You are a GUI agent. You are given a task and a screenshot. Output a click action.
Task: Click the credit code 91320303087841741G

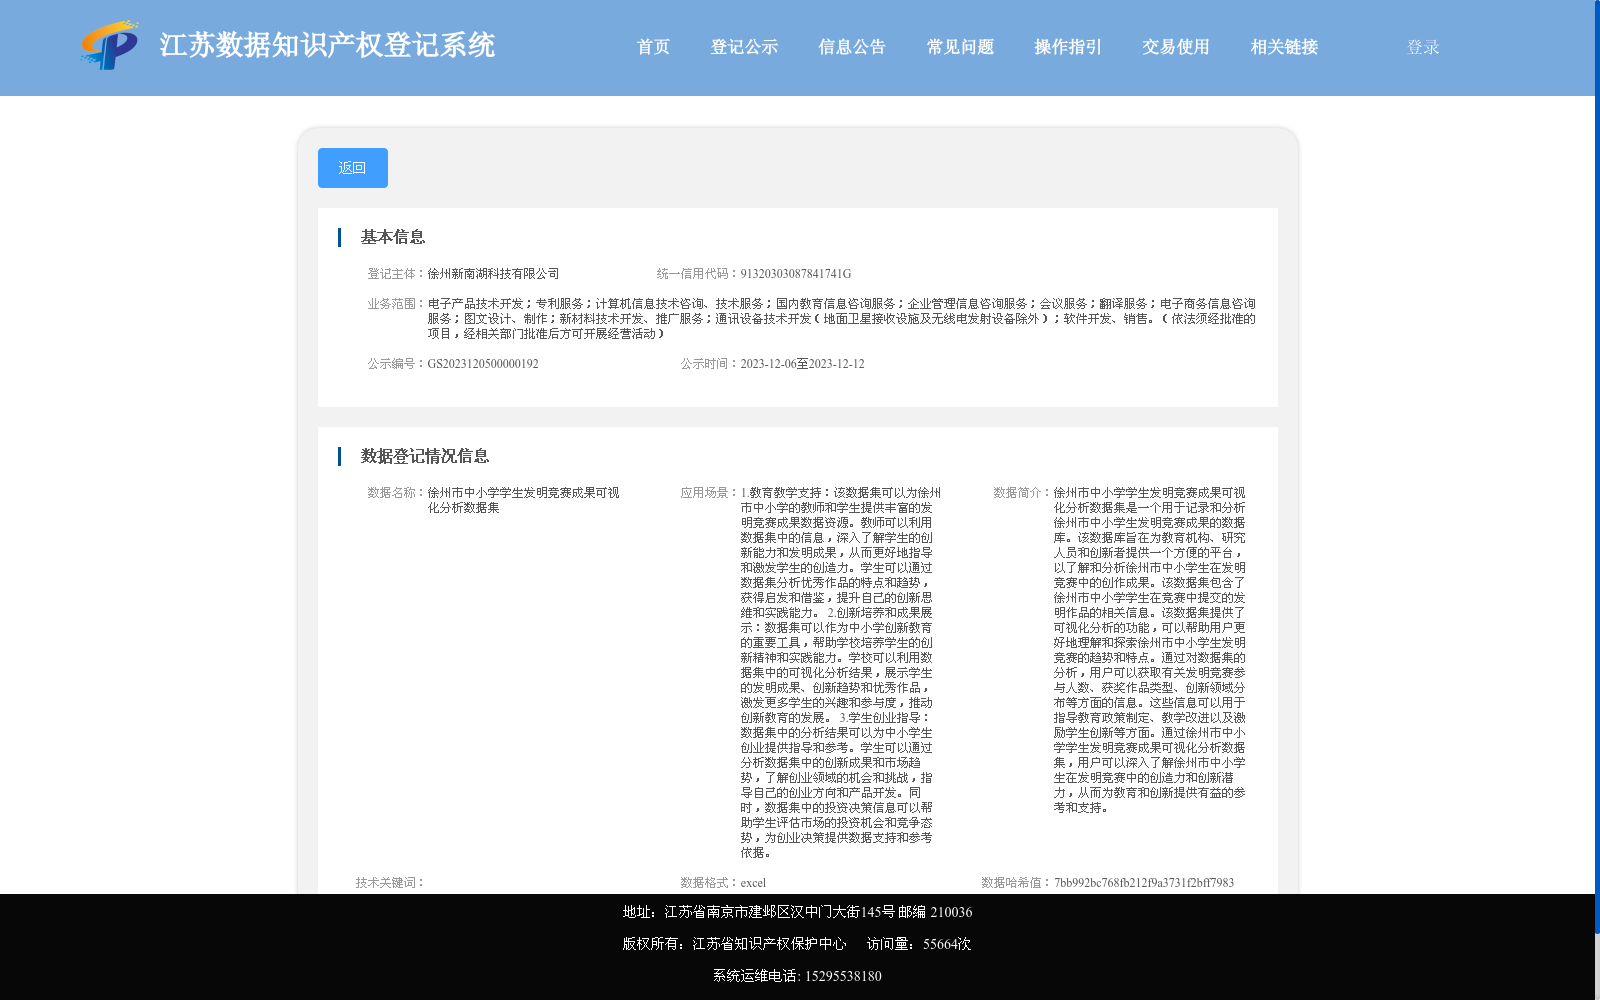tap(796, 274)
